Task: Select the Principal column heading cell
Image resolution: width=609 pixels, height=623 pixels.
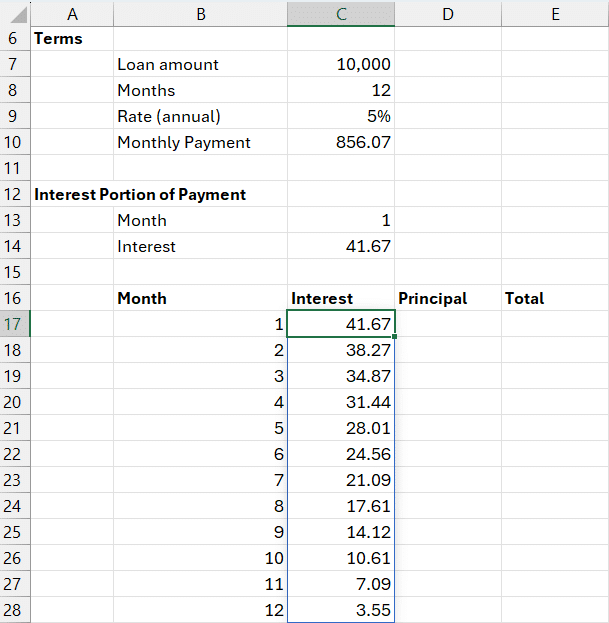Action: 447,298
